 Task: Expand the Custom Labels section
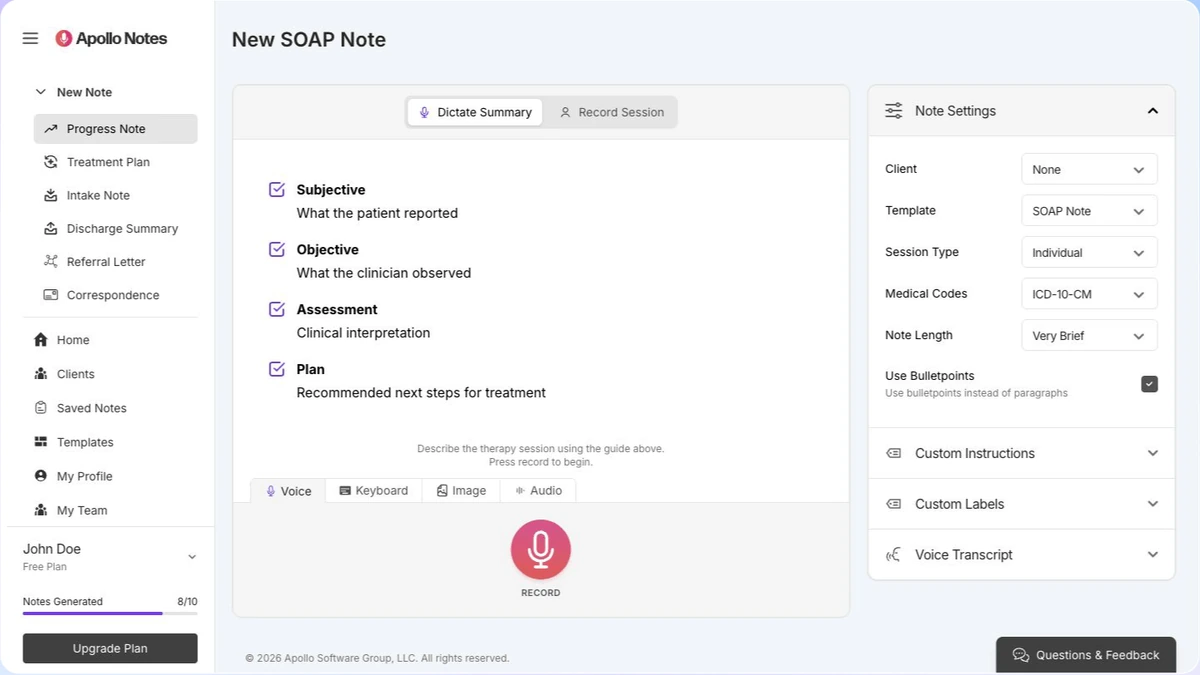click(x=1022, y=504)
